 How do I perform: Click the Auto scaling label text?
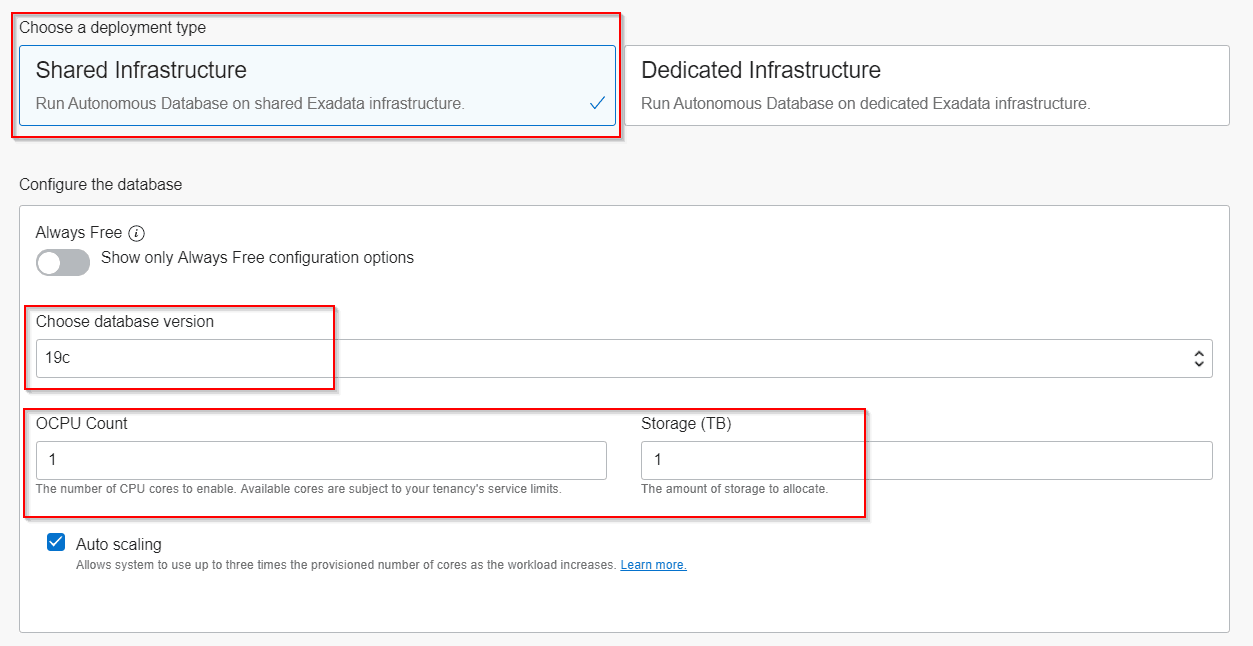tap(118, 544)
